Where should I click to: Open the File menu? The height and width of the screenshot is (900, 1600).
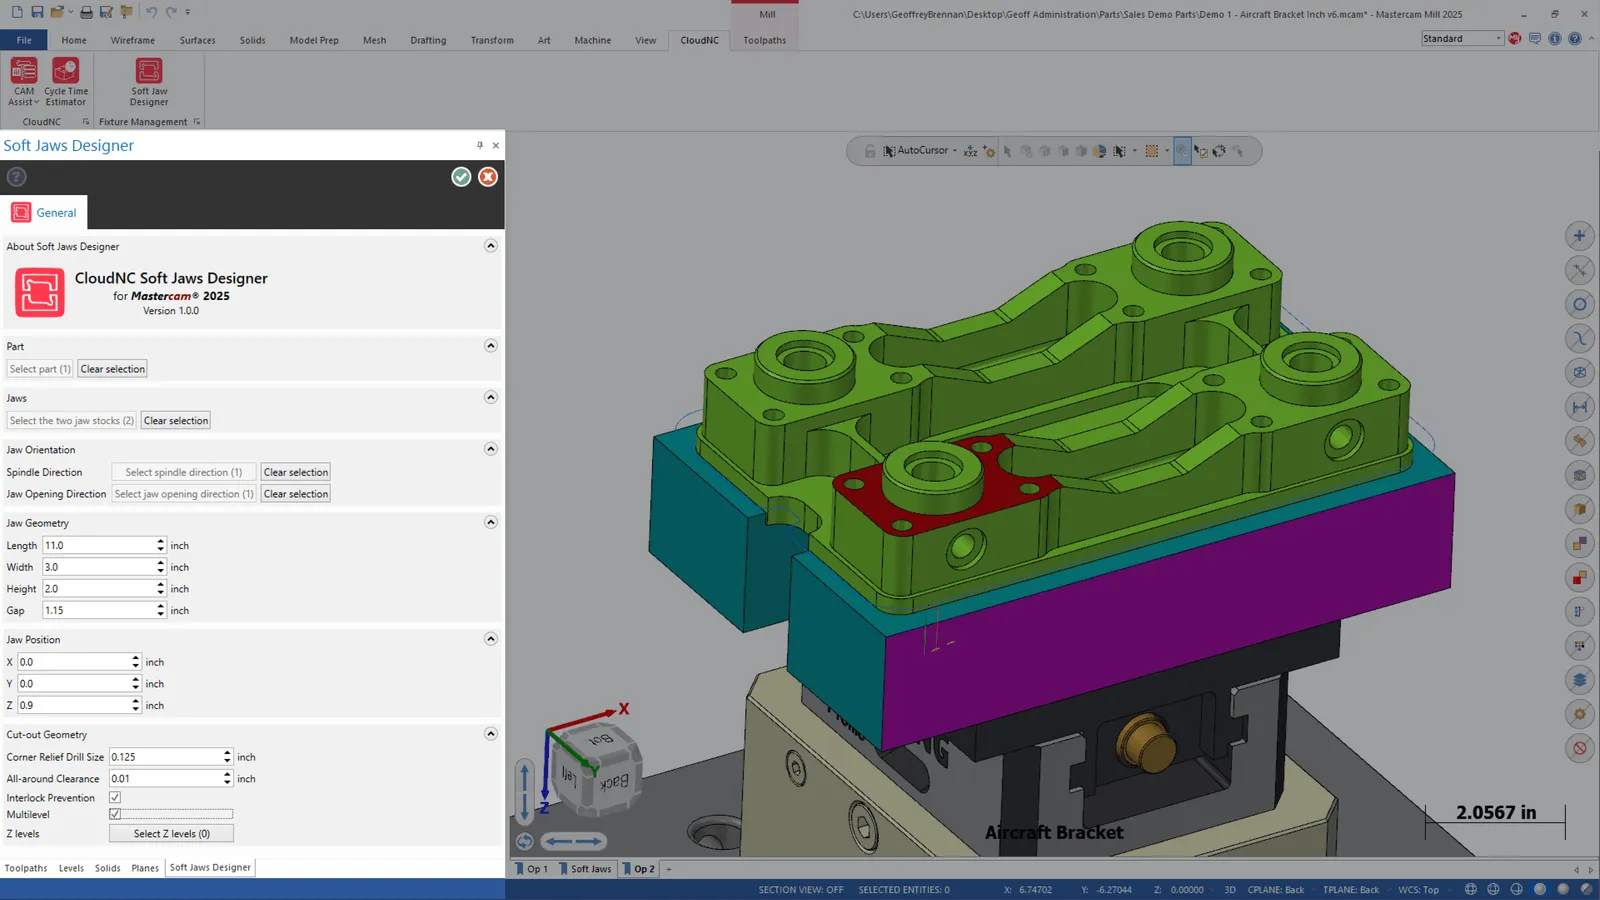(x=24, y=40)
